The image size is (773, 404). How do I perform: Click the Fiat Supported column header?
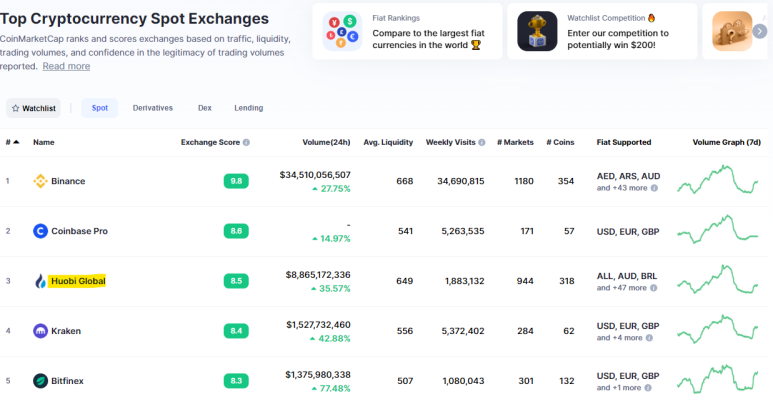(x=624, y=142)
